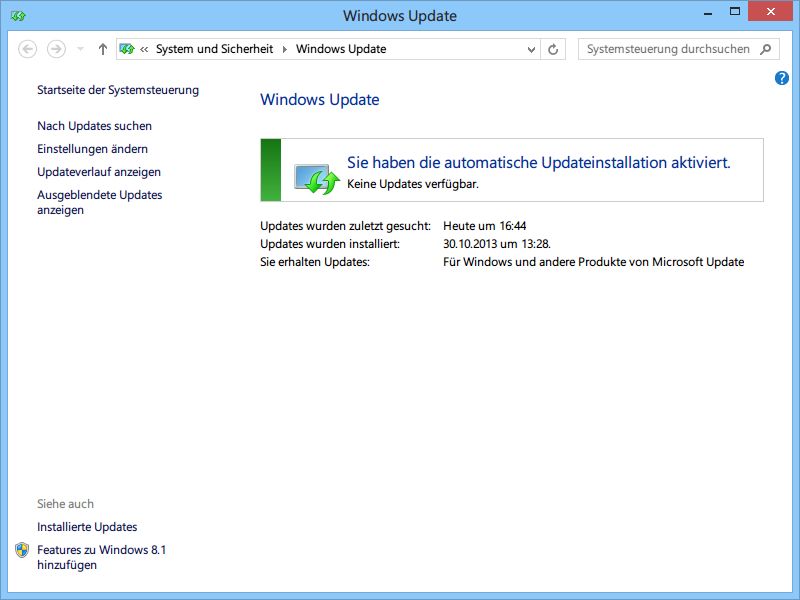This screenshot has width=800, height=600.
Task: Click the search magnifier icon
Action: [x=765, y=49]
